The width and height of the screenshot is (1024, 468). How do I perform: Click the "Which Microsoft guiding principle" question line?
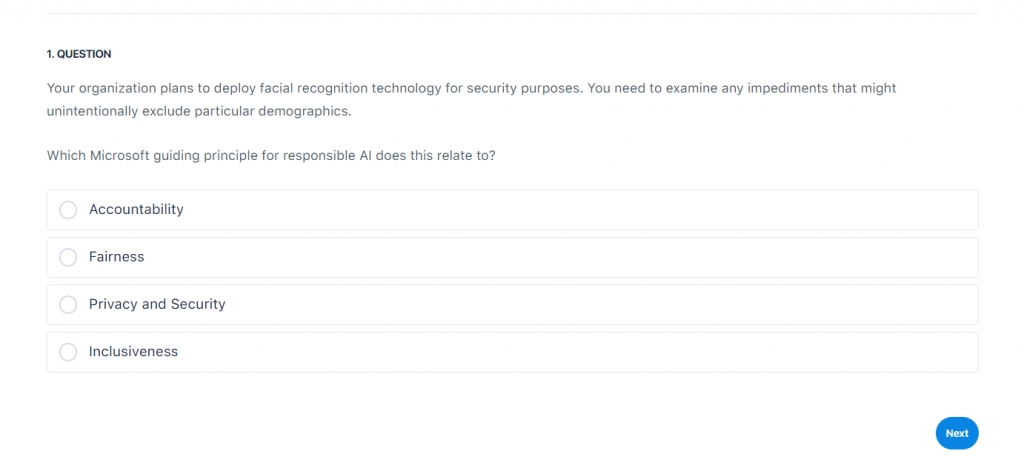click(x=270, y=156)
